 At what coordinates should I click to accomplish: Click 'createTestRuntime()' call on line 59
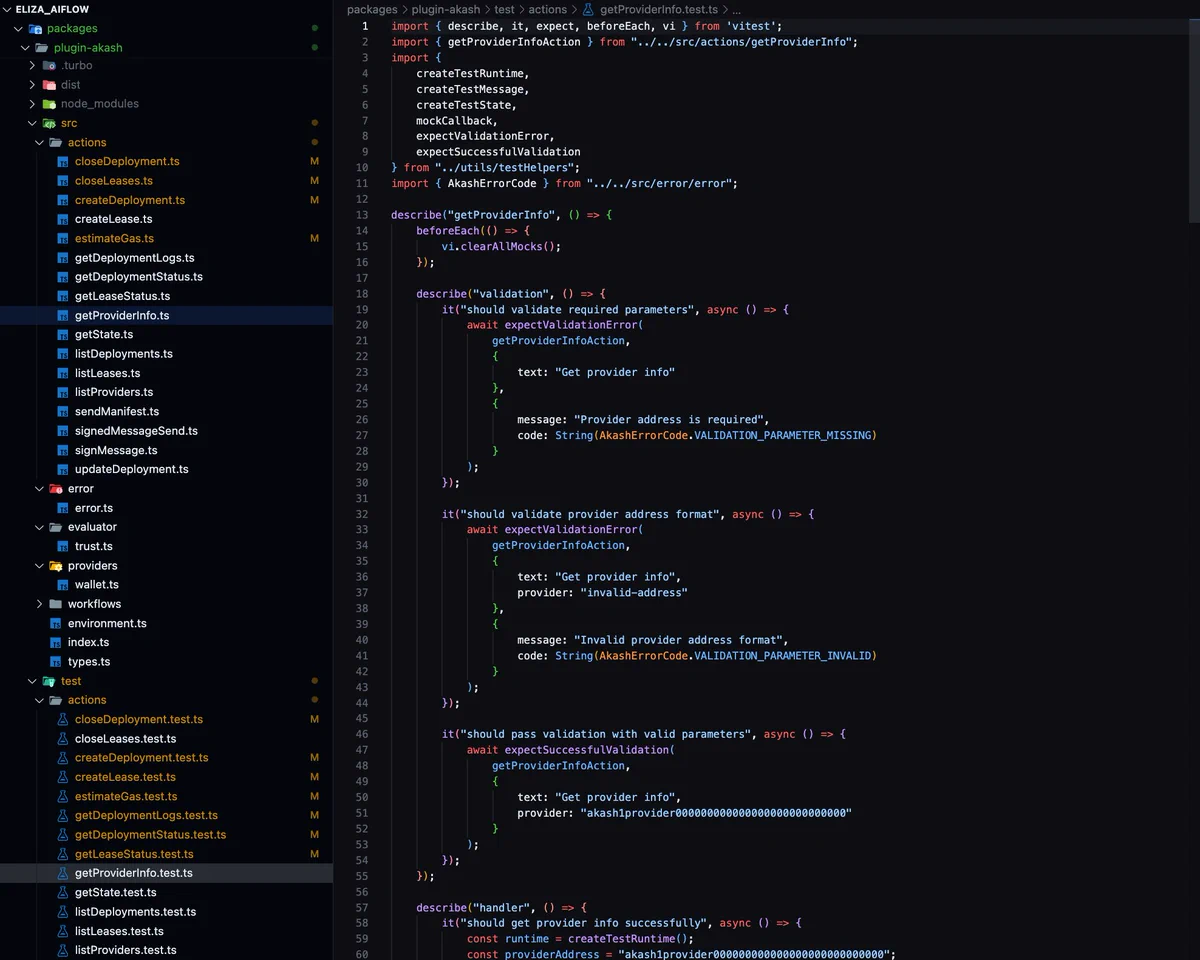click(x=630, y=939)
